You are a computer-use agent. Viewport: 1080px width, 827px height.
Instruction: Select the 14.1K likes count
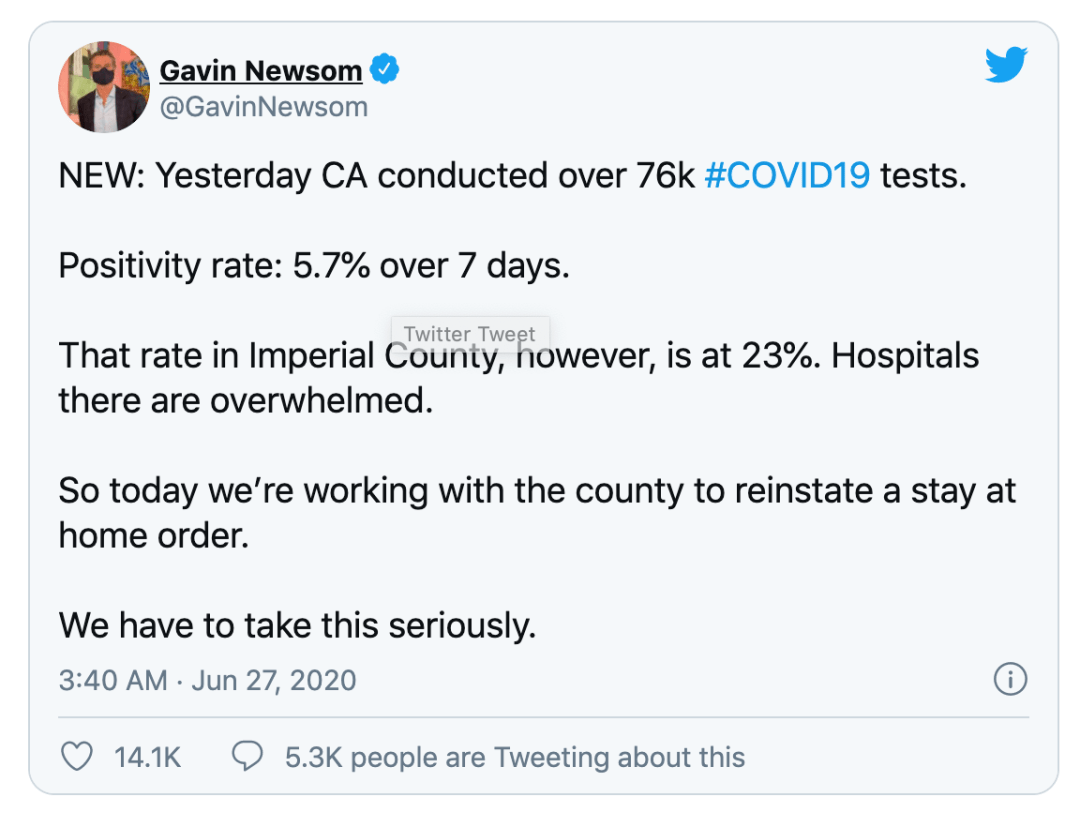(x=147, y=757)
